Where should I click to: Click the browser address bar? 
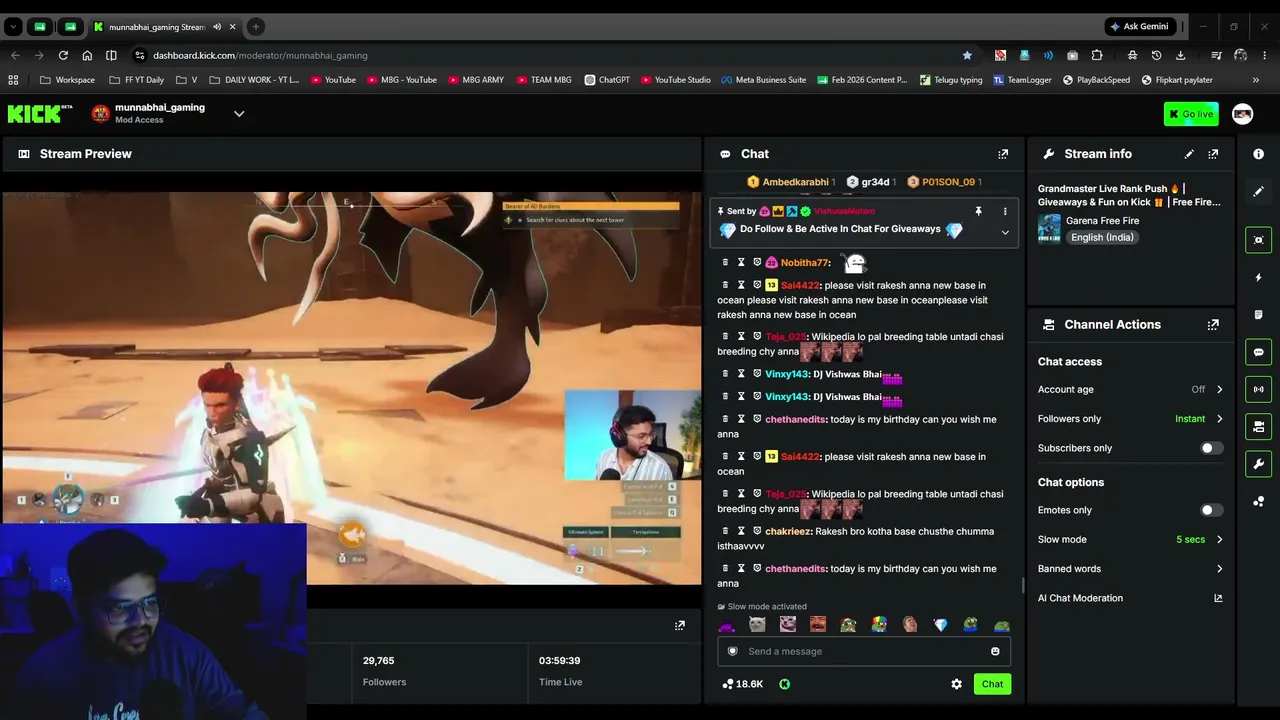tap(545, 55)
